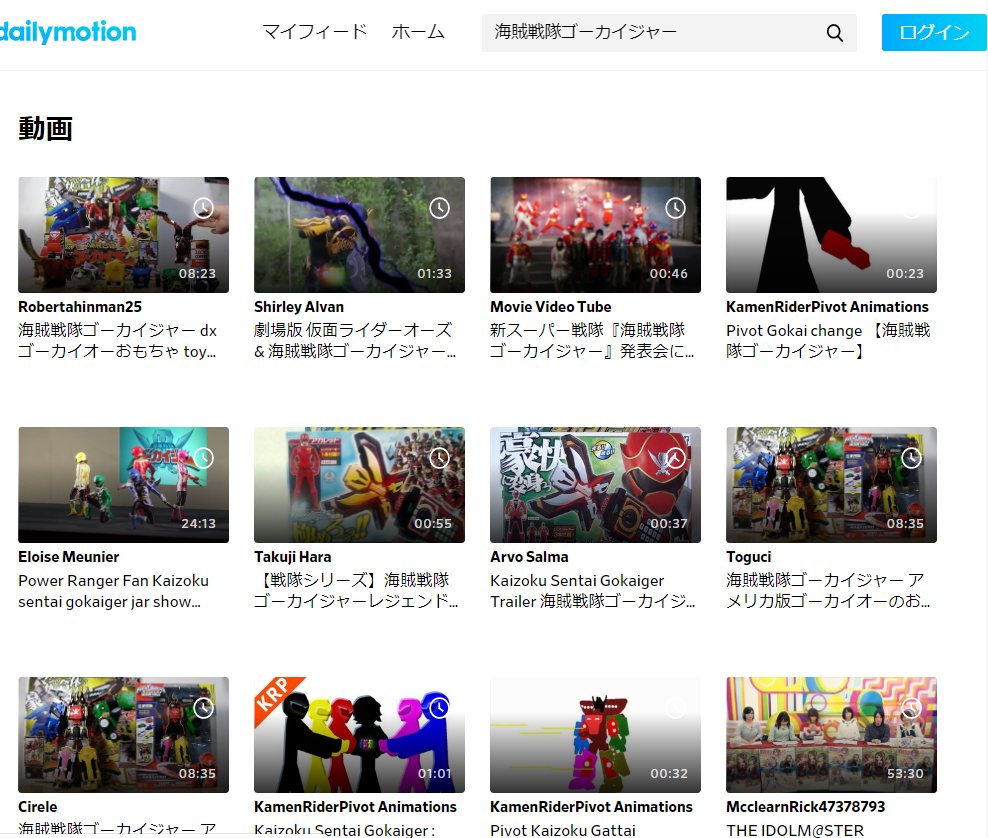This screenshot has width=988, height=838.
Task: Click Watch Later clock on Toguci video
Action: tap(911, 458)
